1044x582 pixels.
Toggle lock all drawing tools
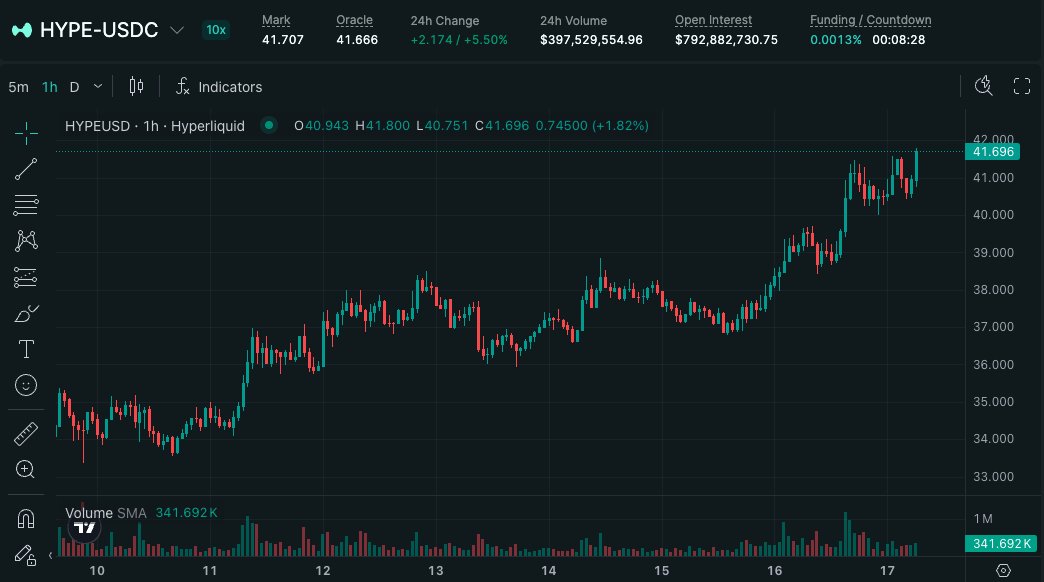(x=26, y=554)
